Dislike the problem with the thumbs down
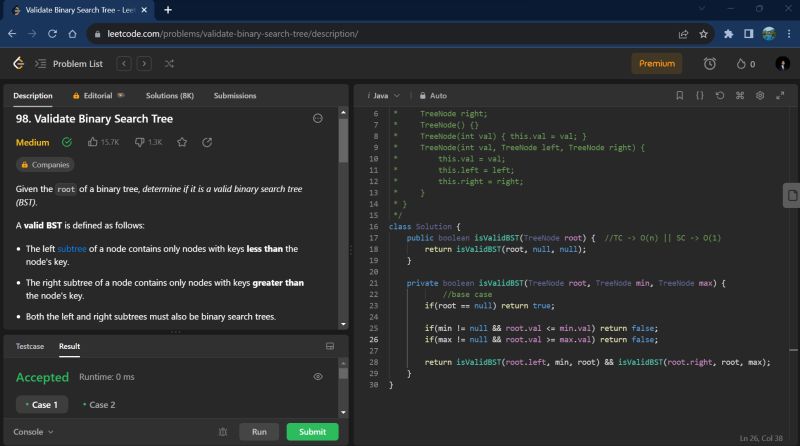The image size is (800, 446). [139, 143]
